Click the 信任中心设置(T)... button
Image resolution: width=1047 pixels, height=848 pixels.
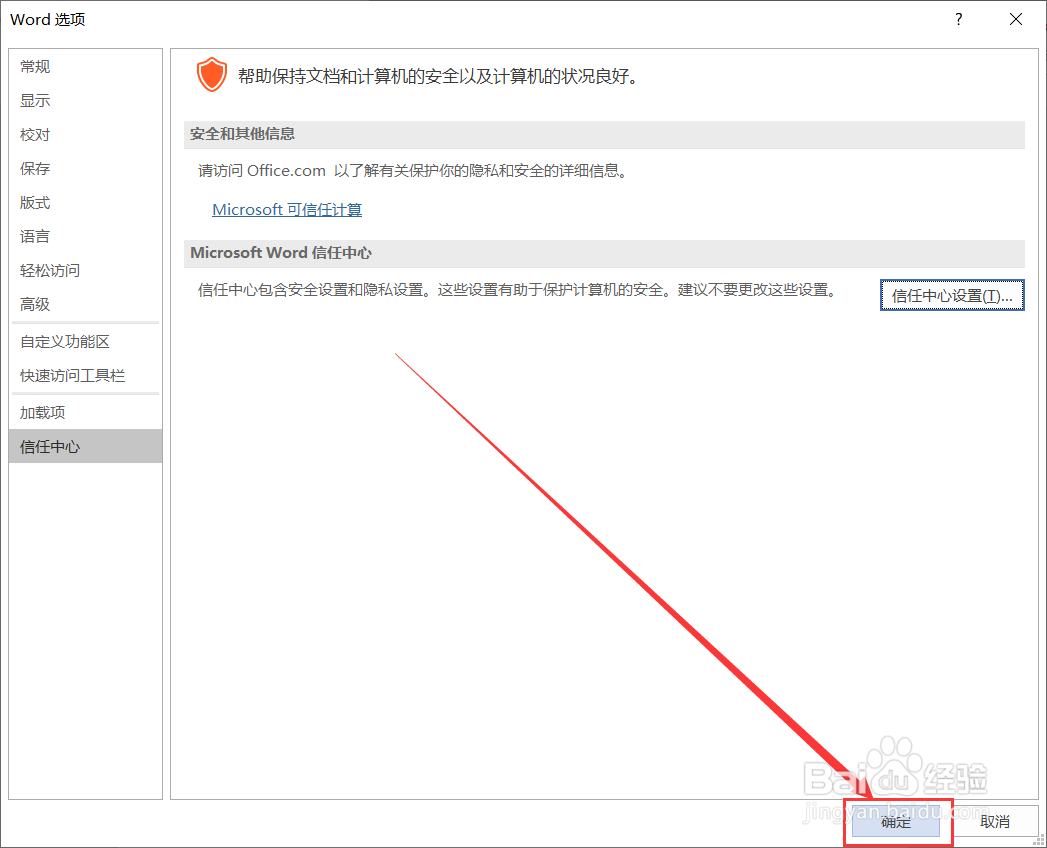952,295
